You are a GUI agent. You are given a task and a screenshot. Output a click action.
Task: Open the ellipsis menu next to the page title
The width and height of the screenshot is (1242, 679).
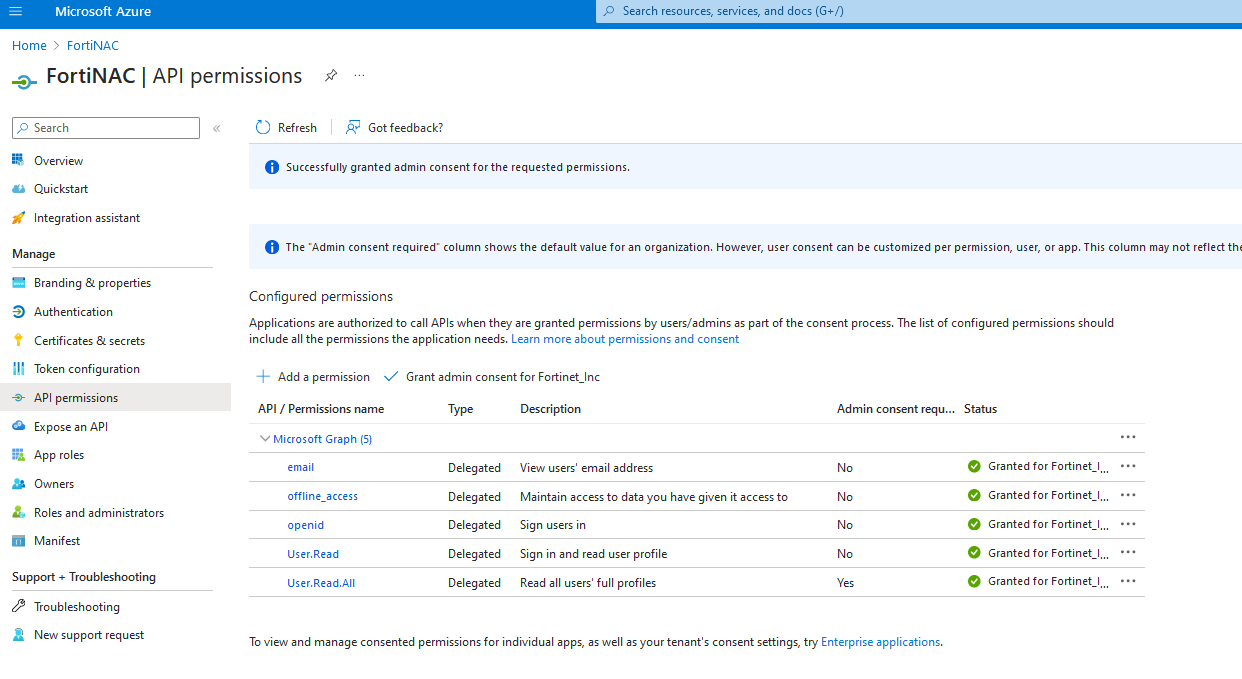(359, 75)
